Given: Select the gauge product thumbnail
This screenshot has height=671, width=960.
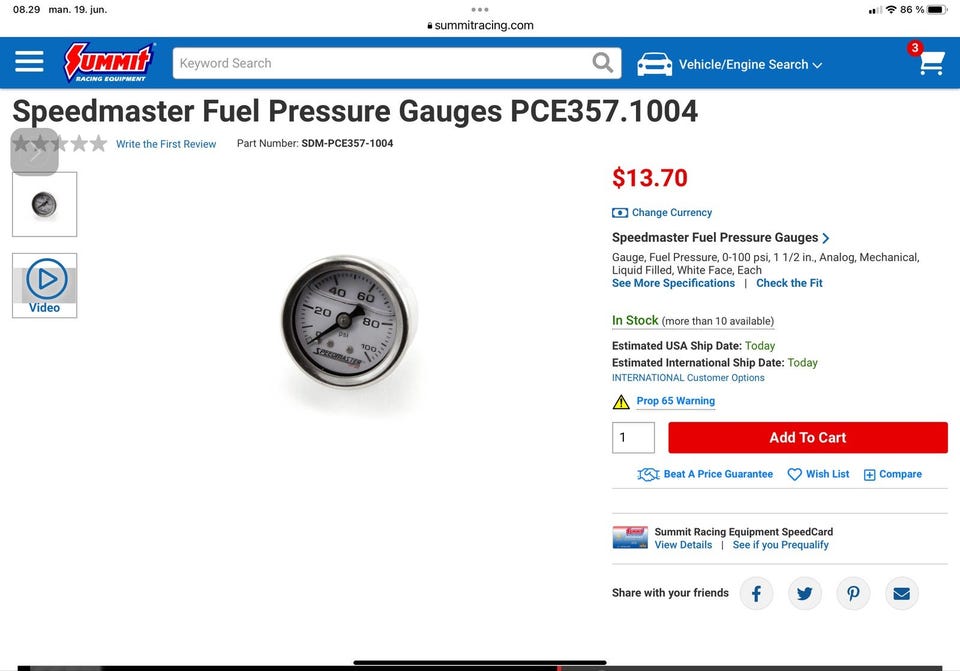Looking at the screenshot, I should coord(45,204).
